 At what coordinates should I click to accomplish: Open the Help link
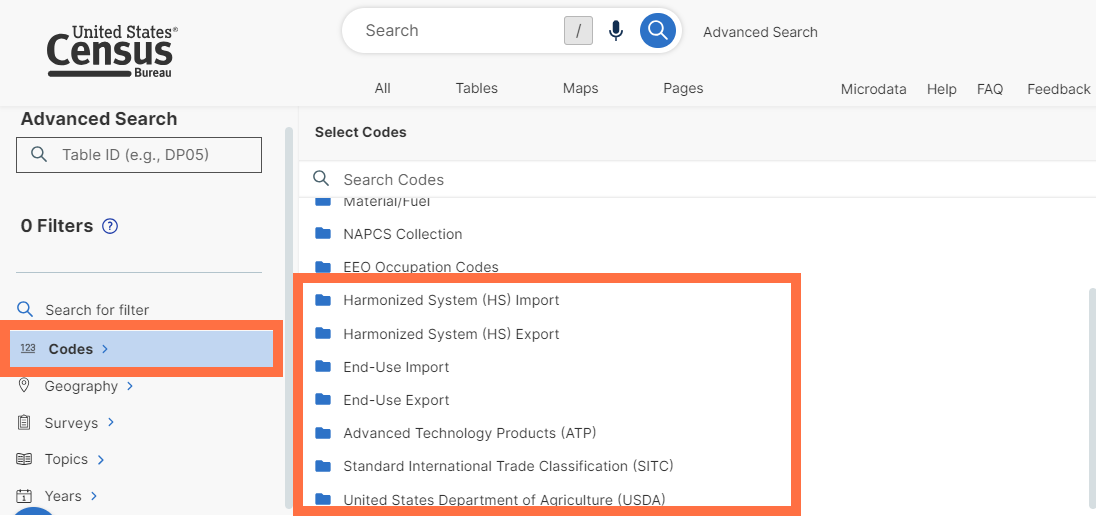click(942, 89)
